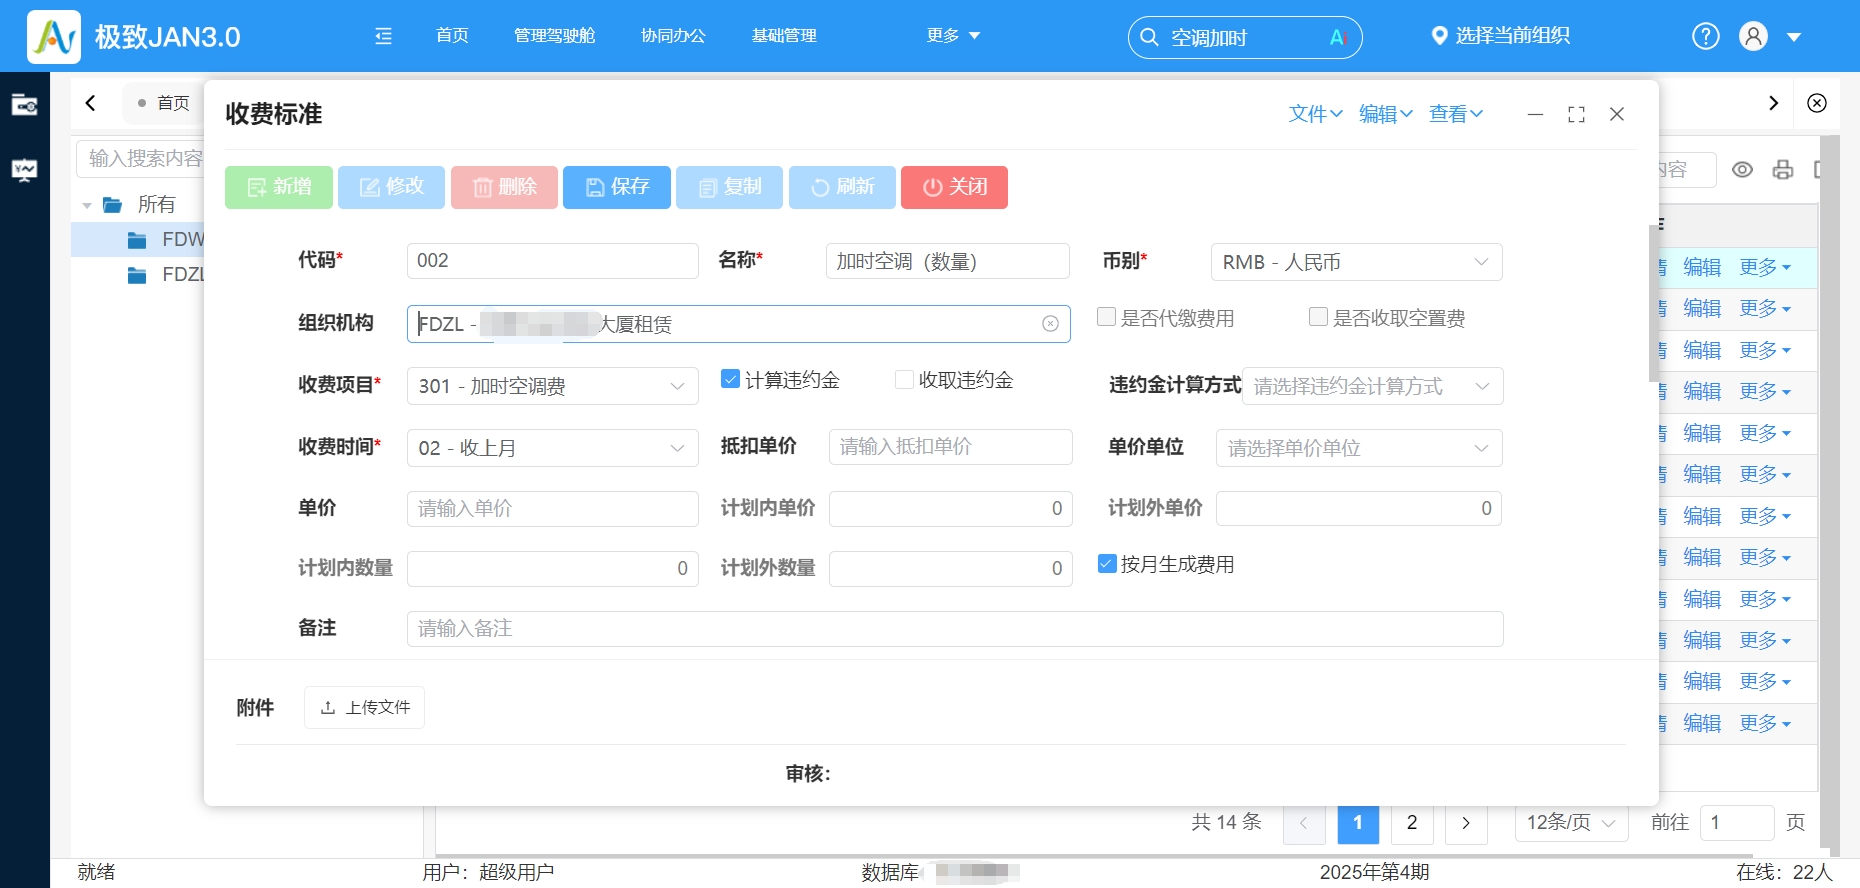Open 管理驾驶舱 in top navigation
1860x888 pixels.
click(554, 36)
